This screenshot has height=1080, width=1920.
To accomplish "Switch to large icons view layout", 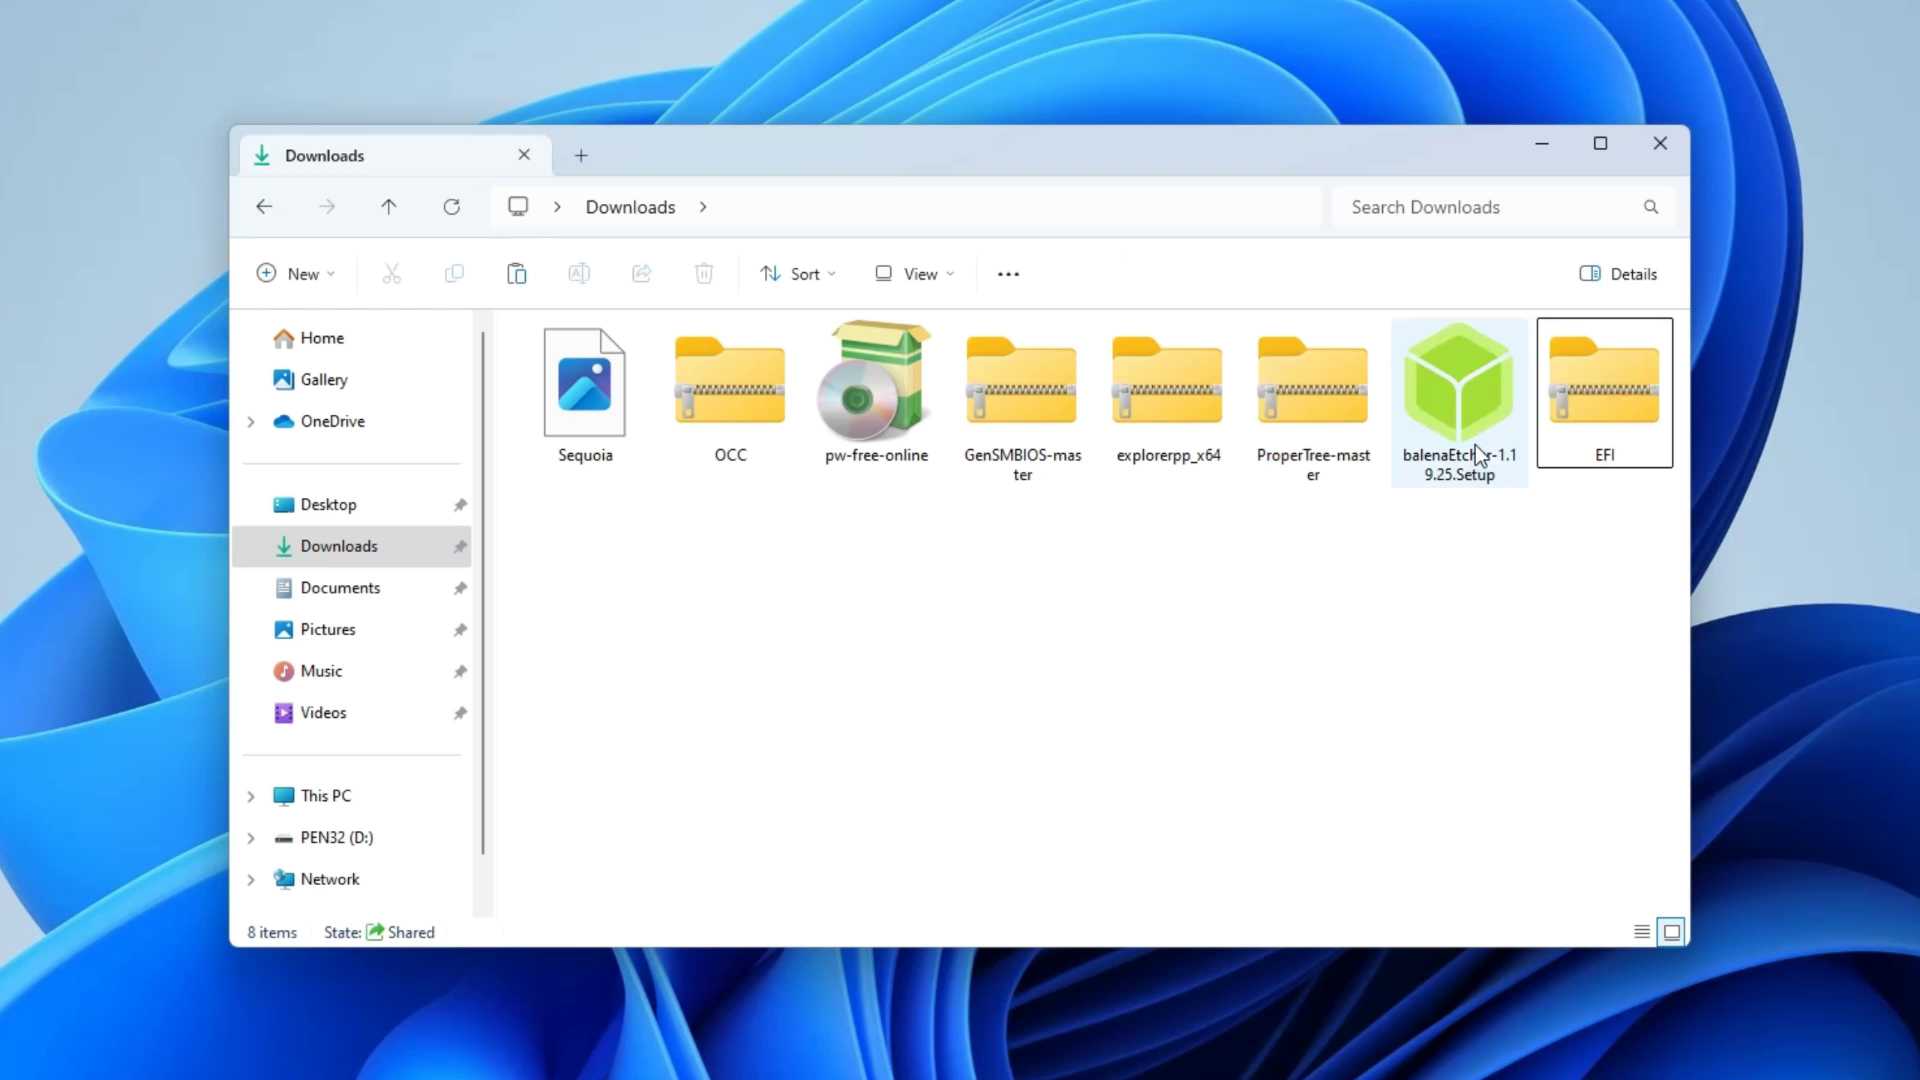I will (x=1672, y=932).
